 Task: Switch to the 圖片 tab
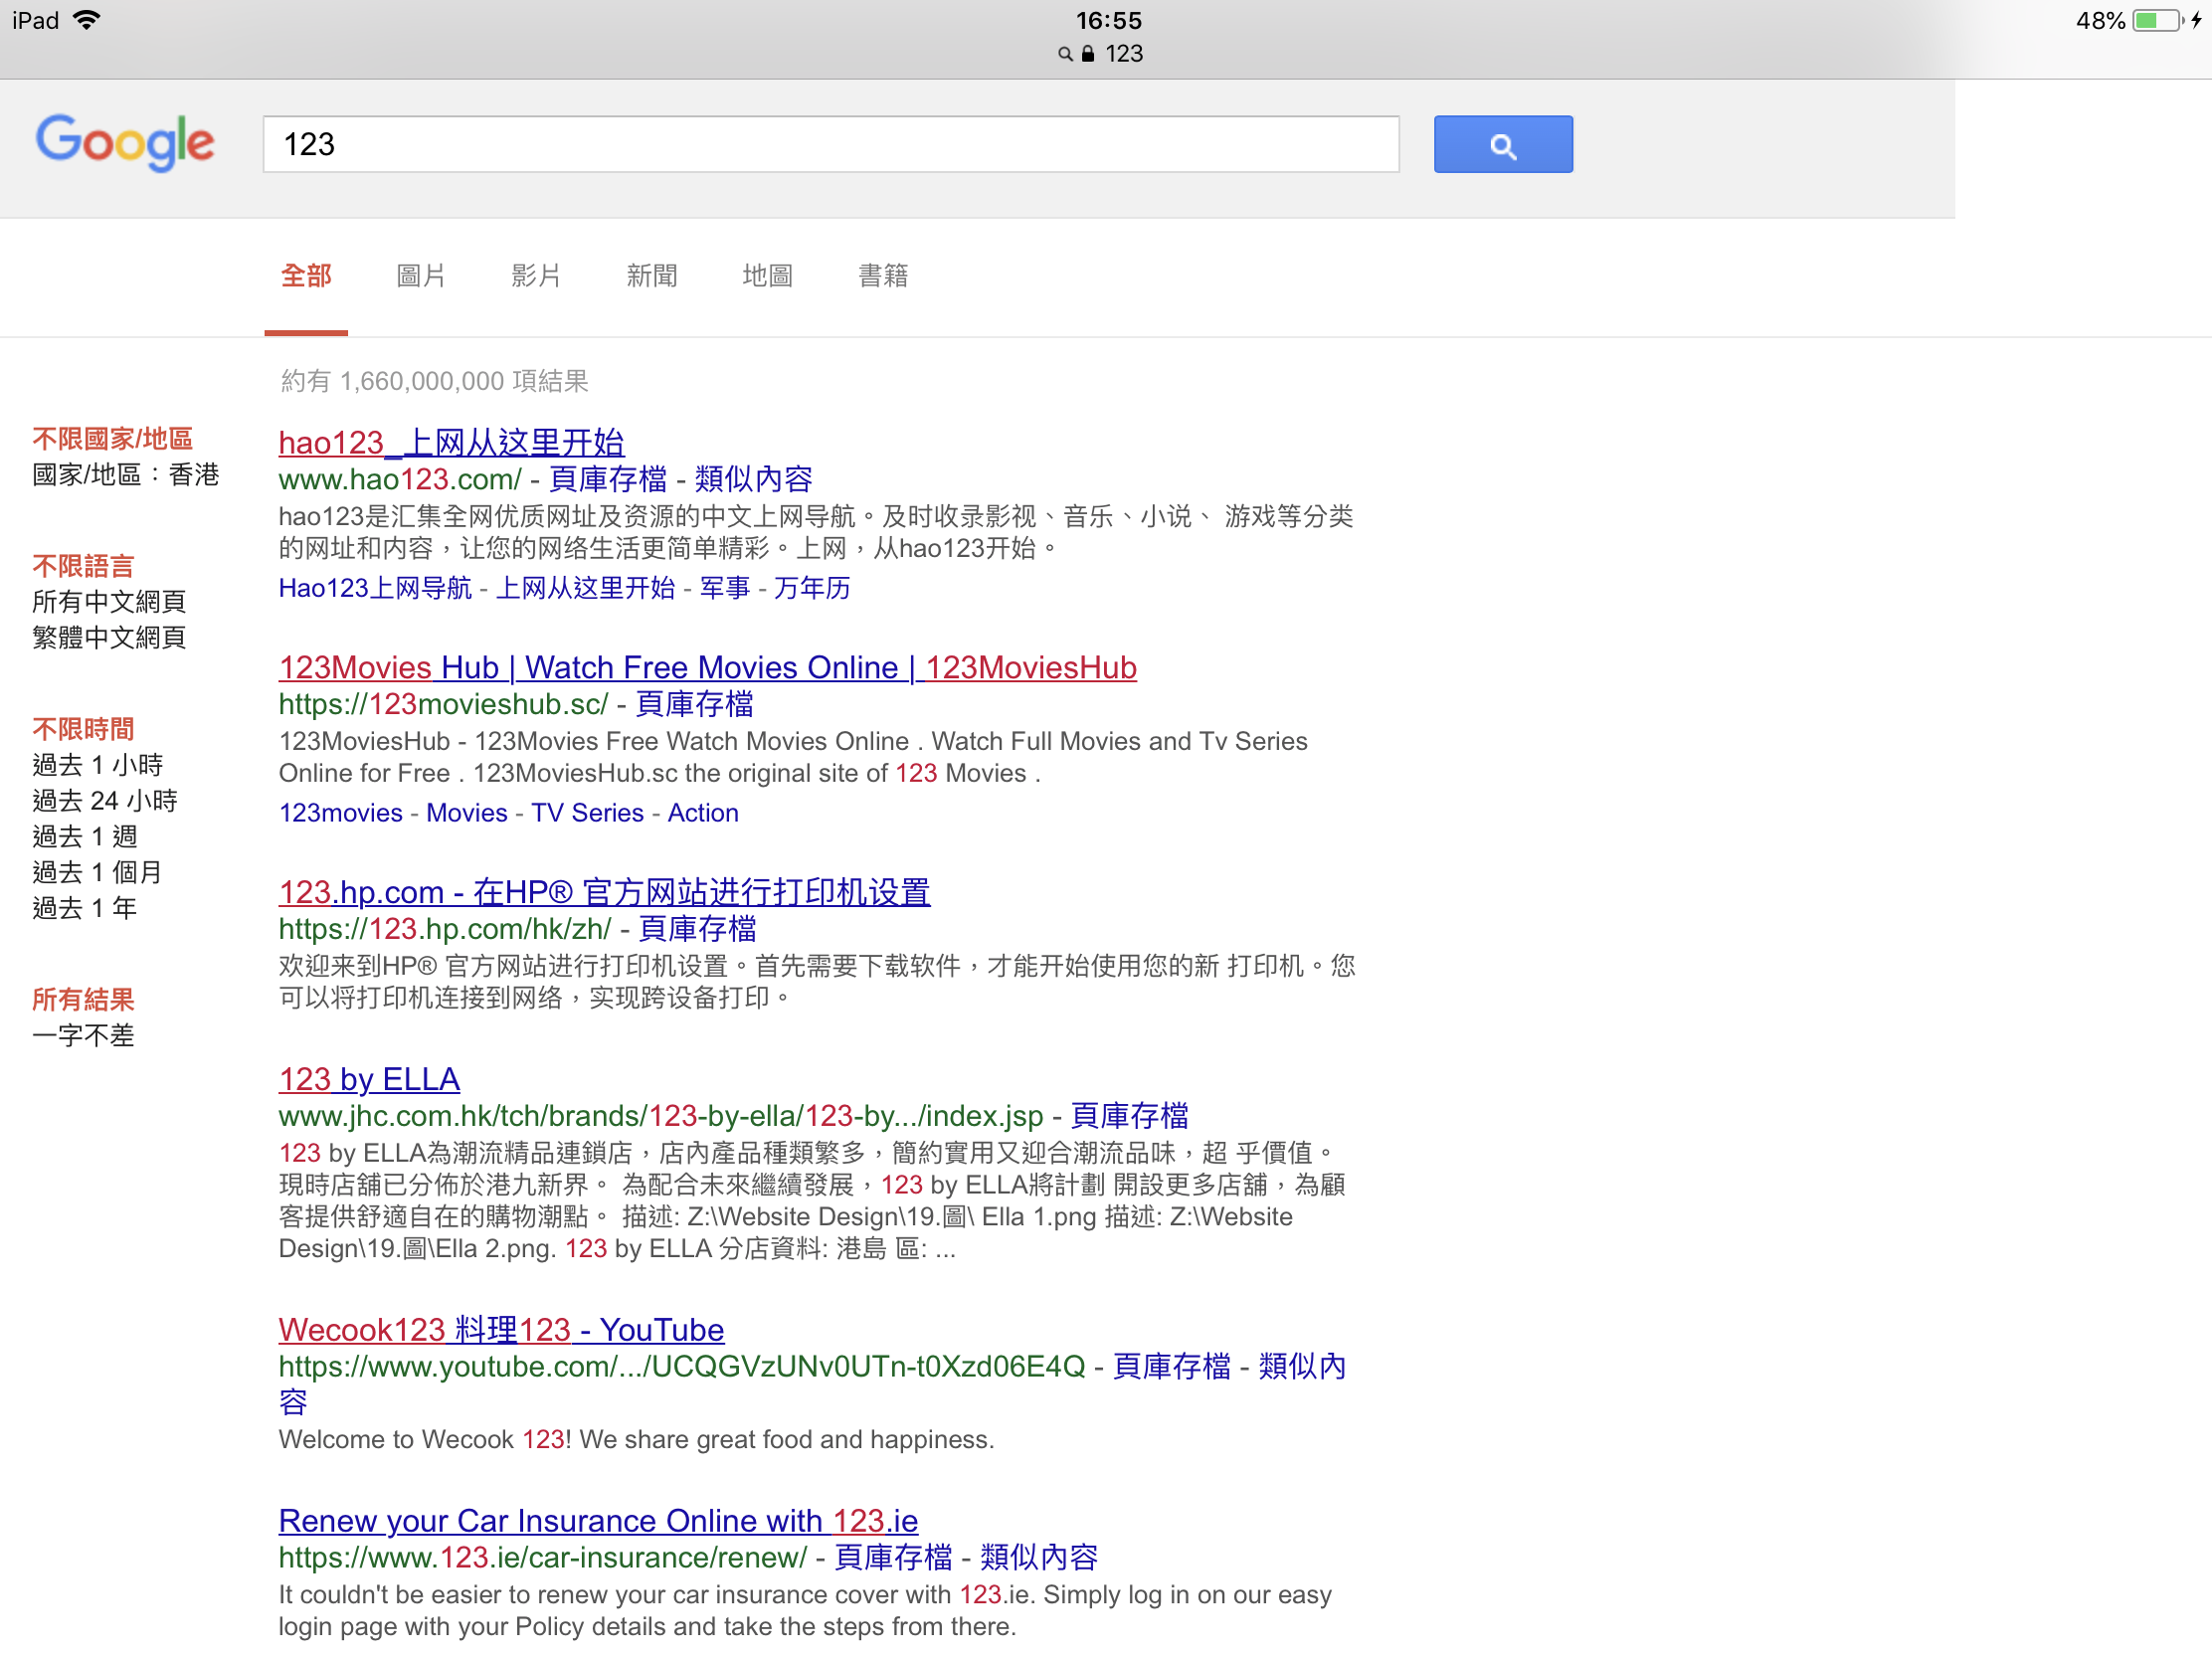click(421, 276)
